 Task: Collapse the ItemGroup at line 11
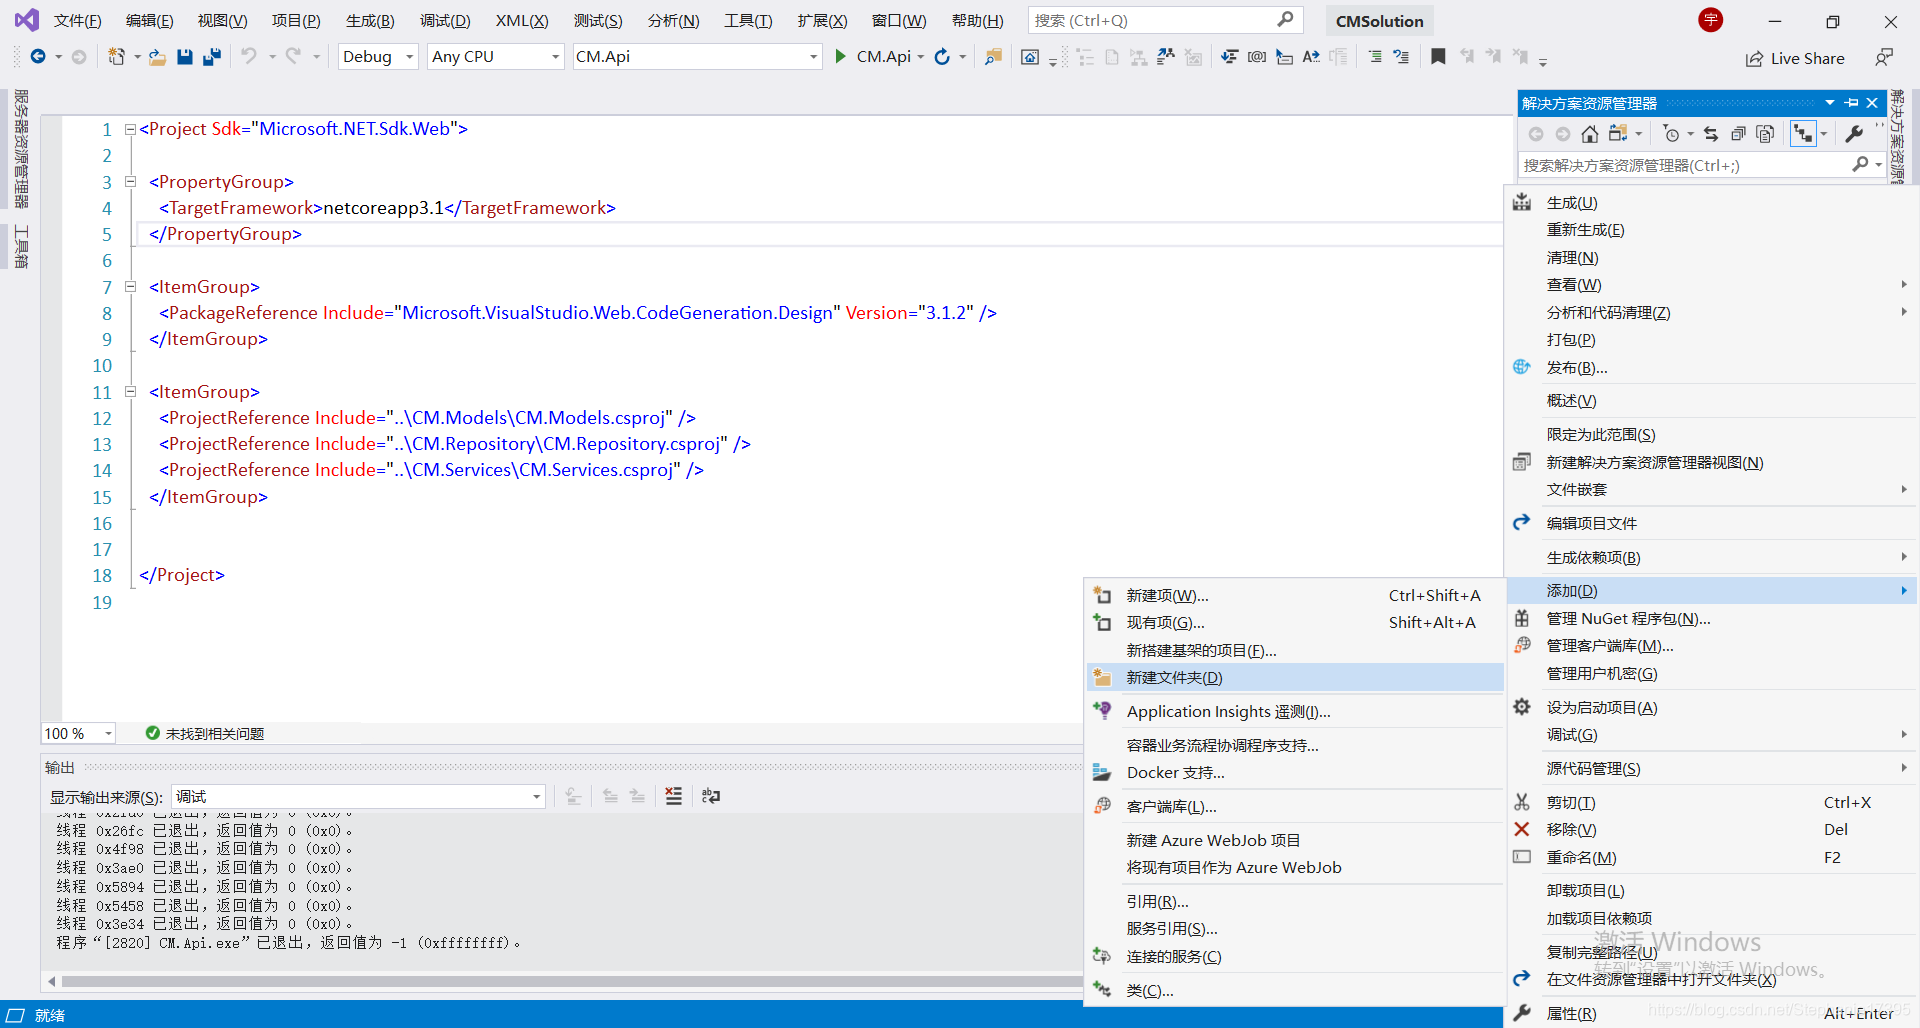point(130,392)
